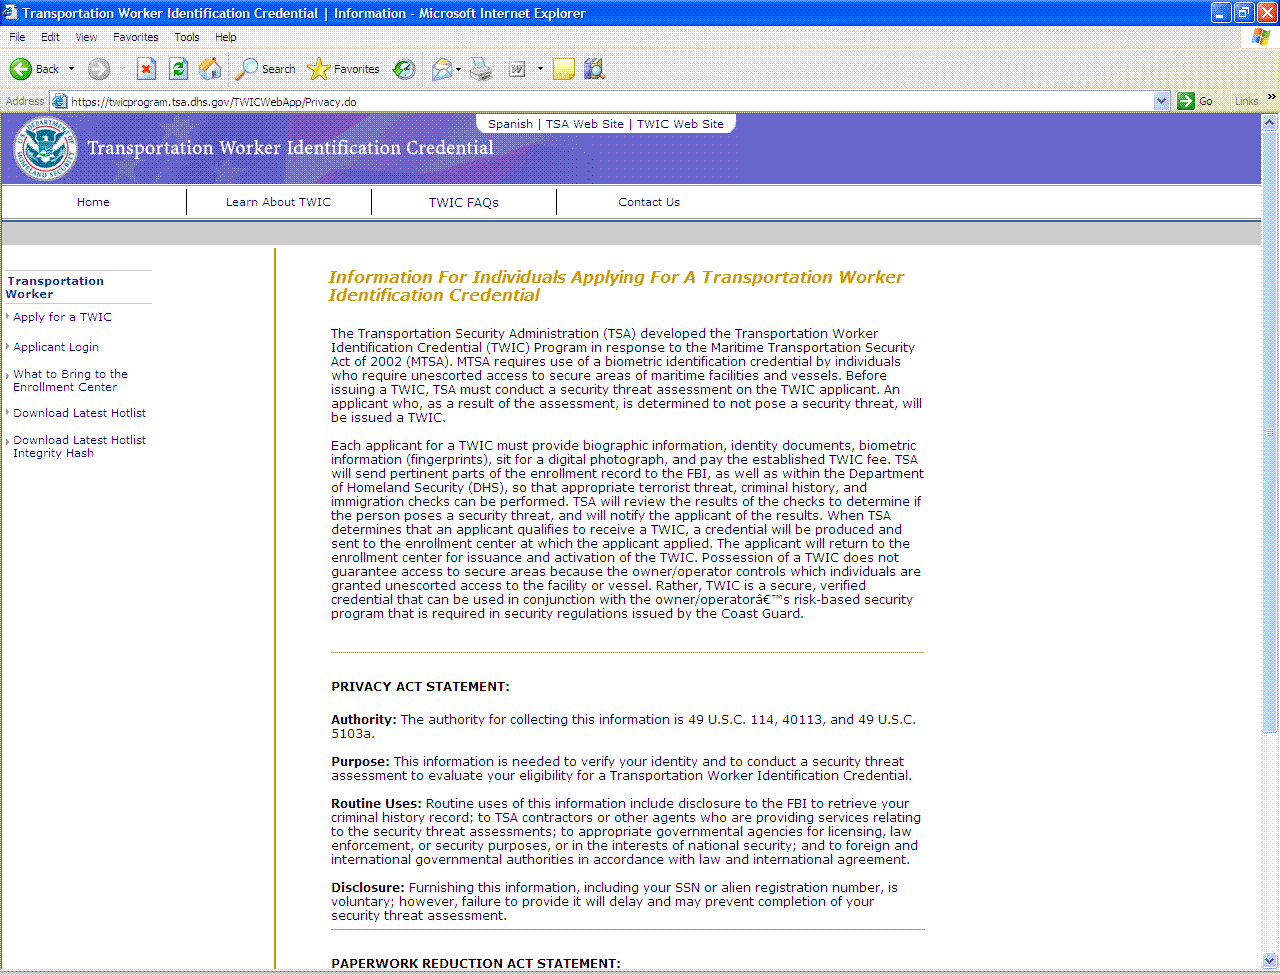Click Download Latest Hotlist link (not Integrity Hash)
The width and height of the screenshot is (1280, 975).
pyautogui.click(x=80, y=413)
